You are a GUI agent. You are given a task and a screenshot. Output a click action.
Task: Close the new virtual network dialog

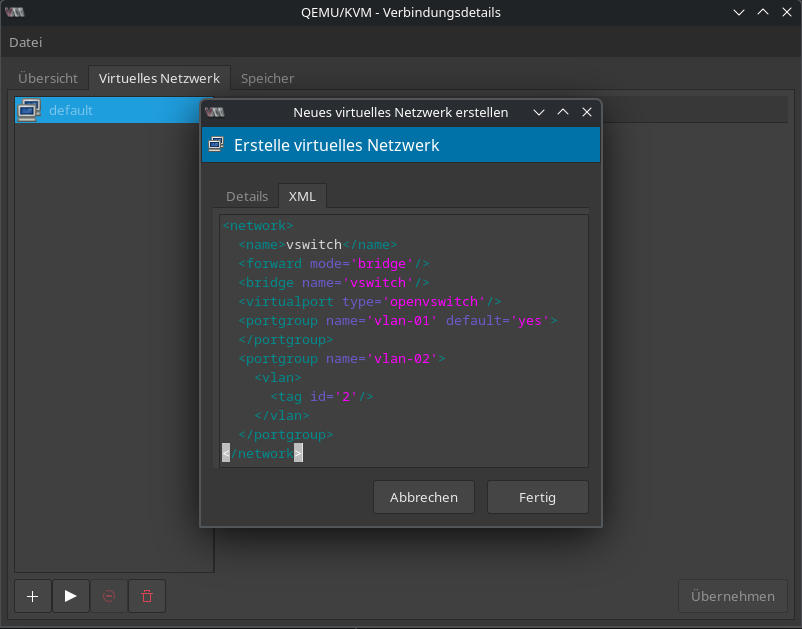[587, 113]
